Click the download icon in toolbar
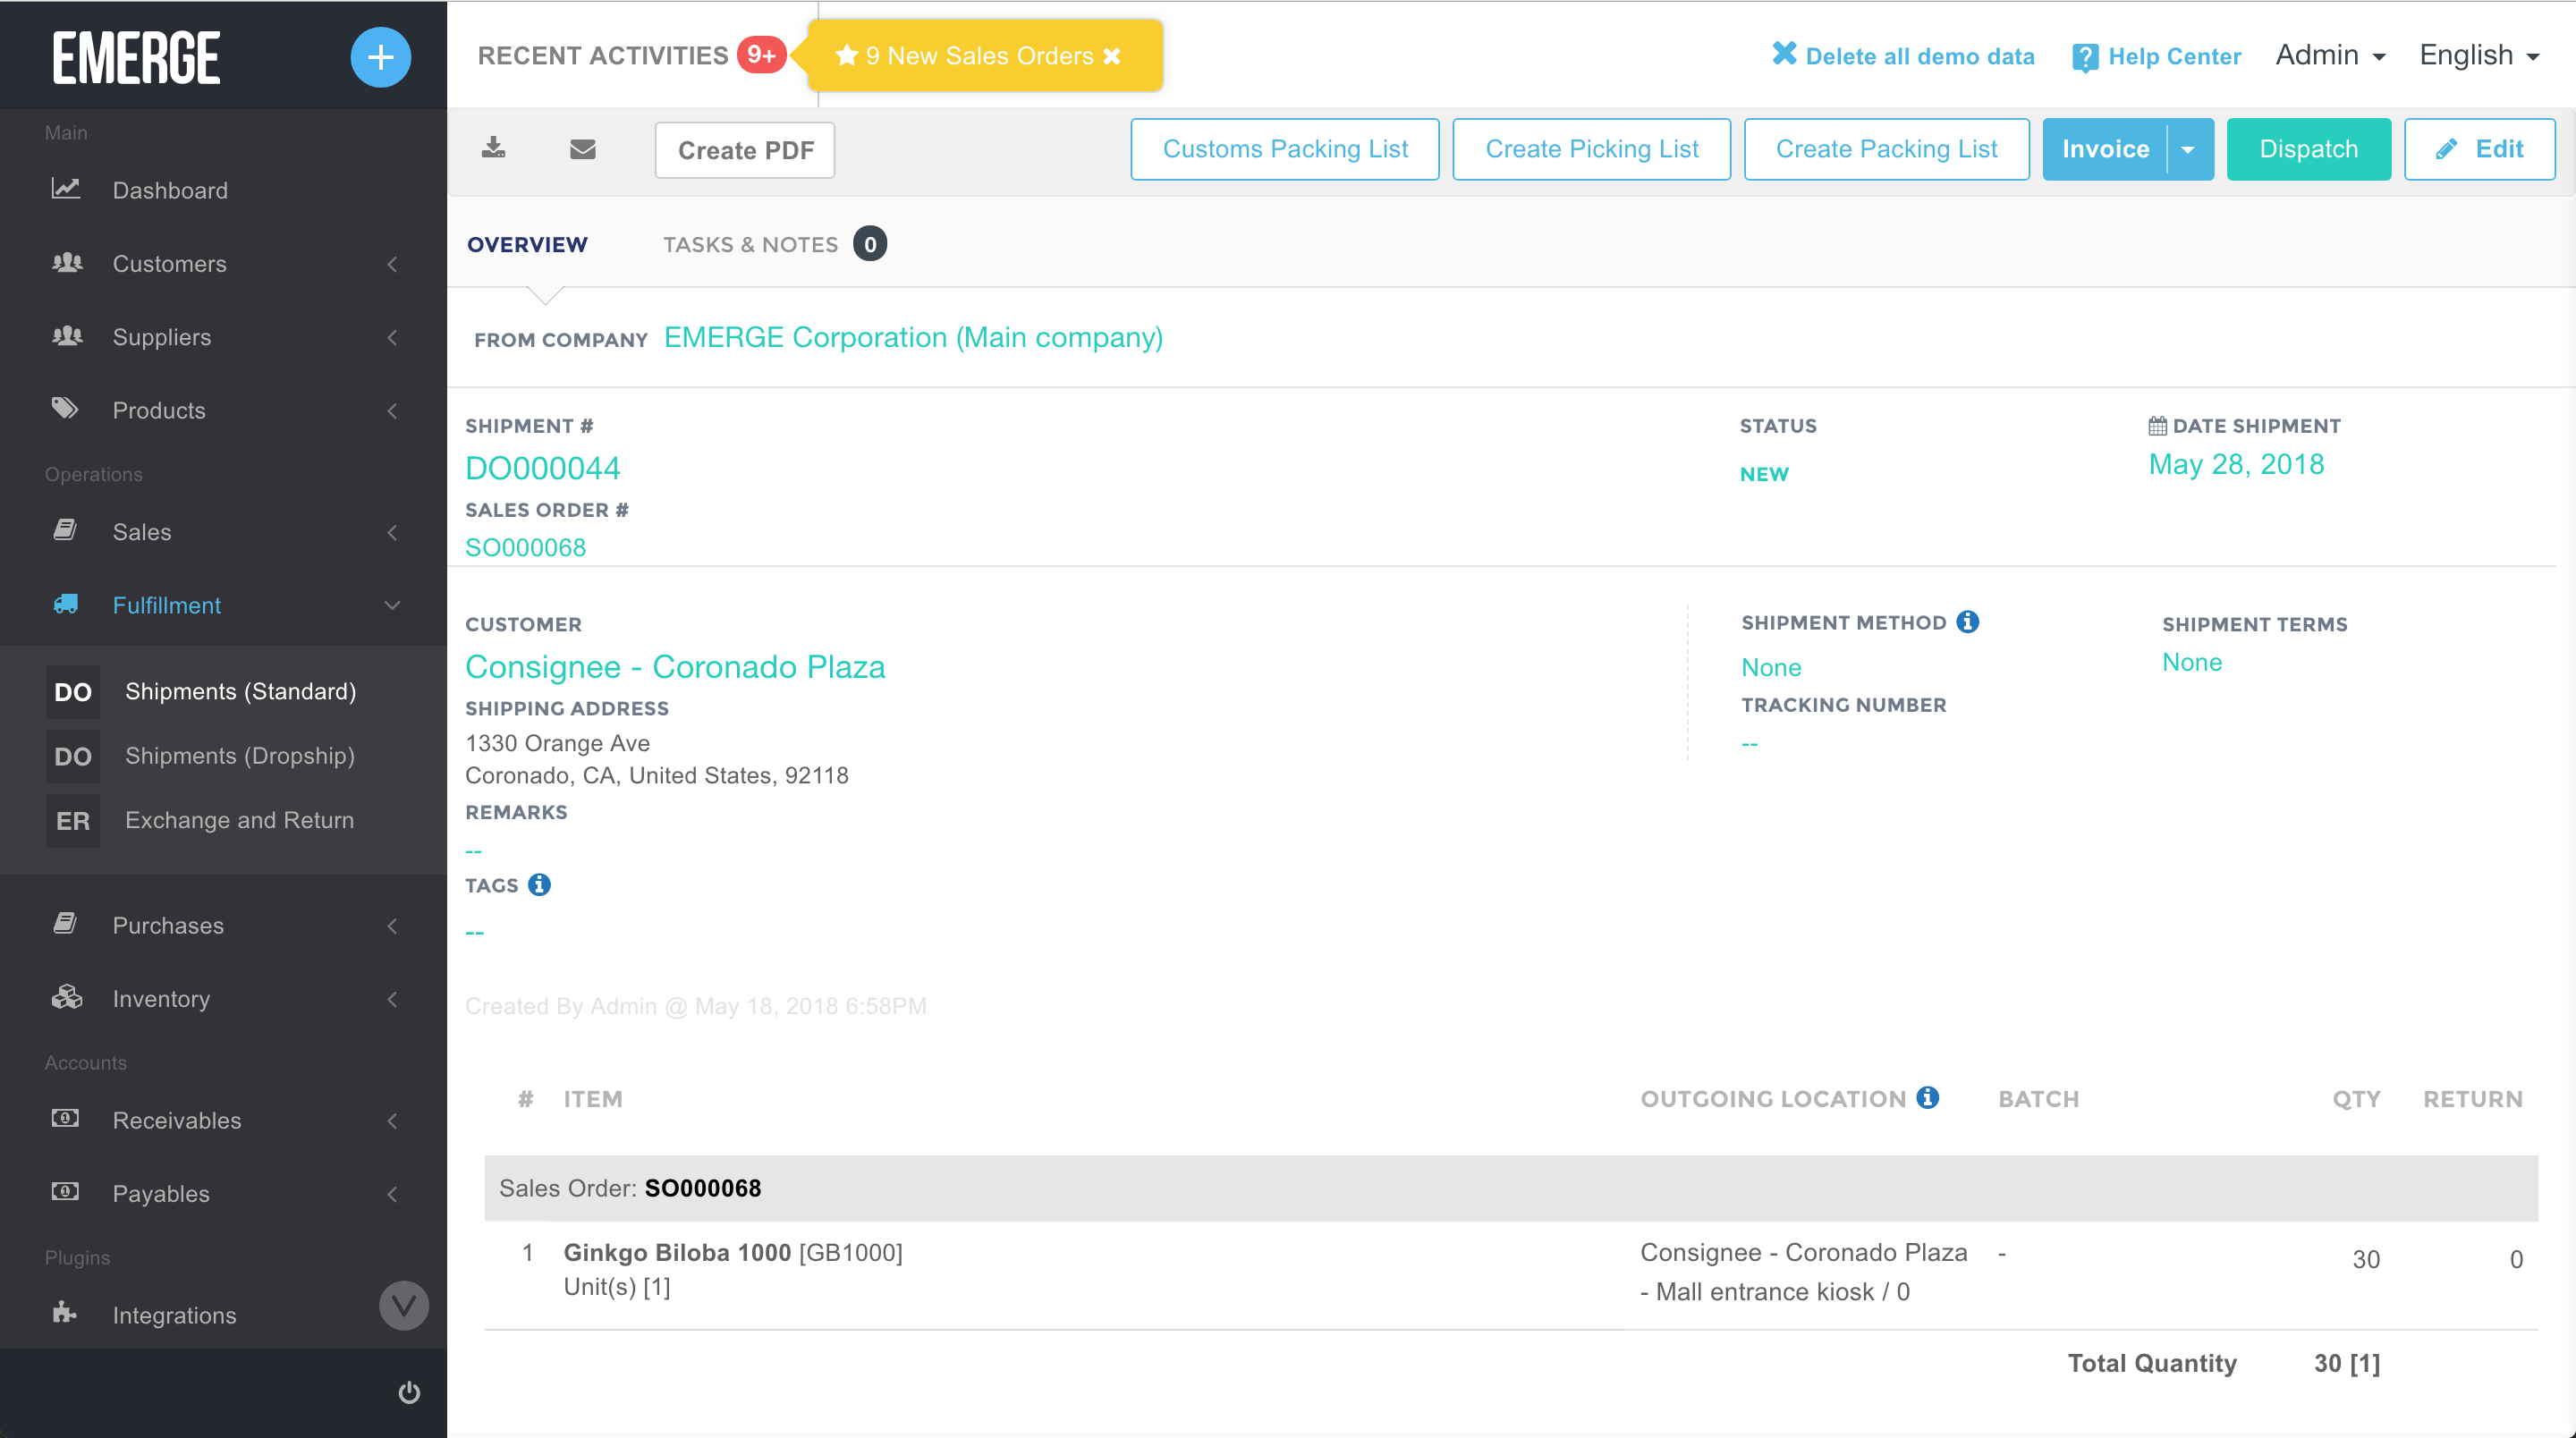 click(x=493, y=148)
